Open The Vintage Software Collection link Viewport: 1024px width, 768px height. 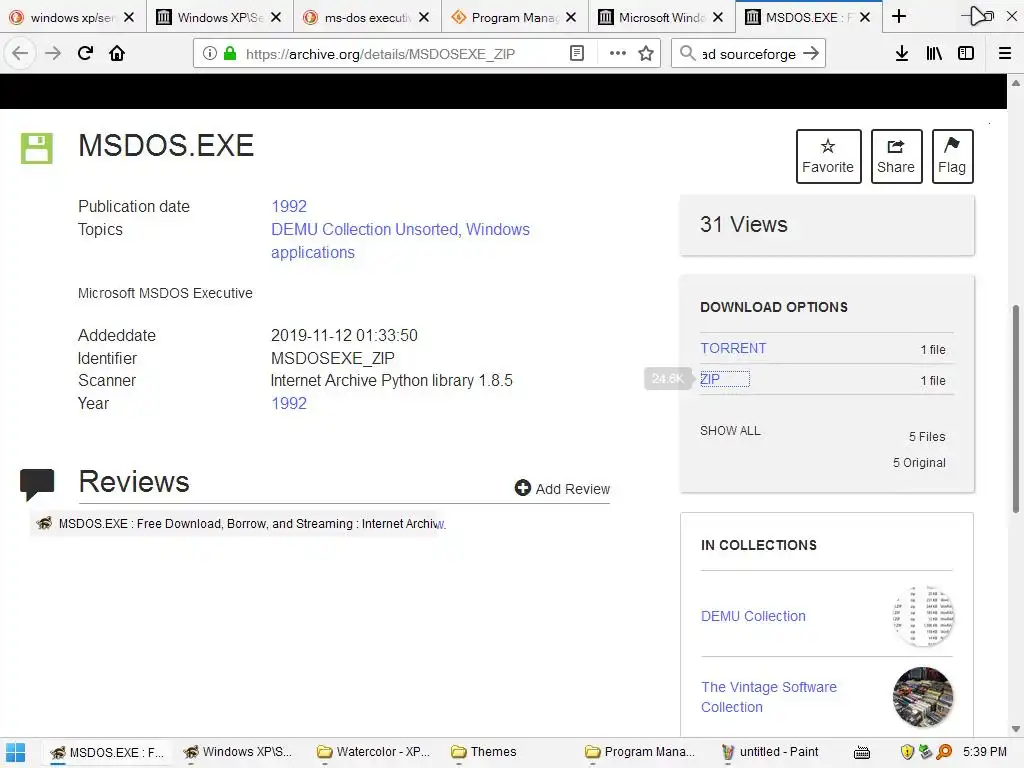[x=769, y=697]
